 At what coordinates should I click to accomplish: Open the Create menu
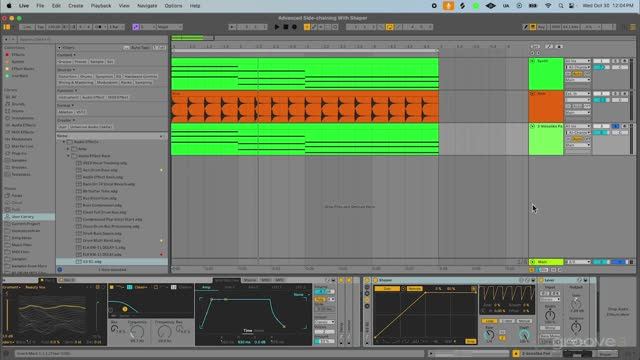coord(76,6)
